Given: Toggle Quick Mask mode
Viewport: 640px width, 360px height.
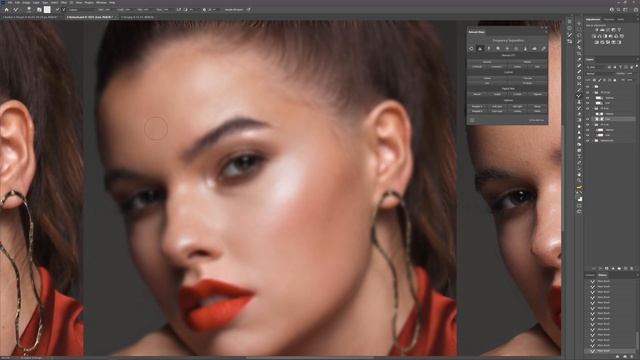Looking at the screenshot, I should tap(579, 205).
